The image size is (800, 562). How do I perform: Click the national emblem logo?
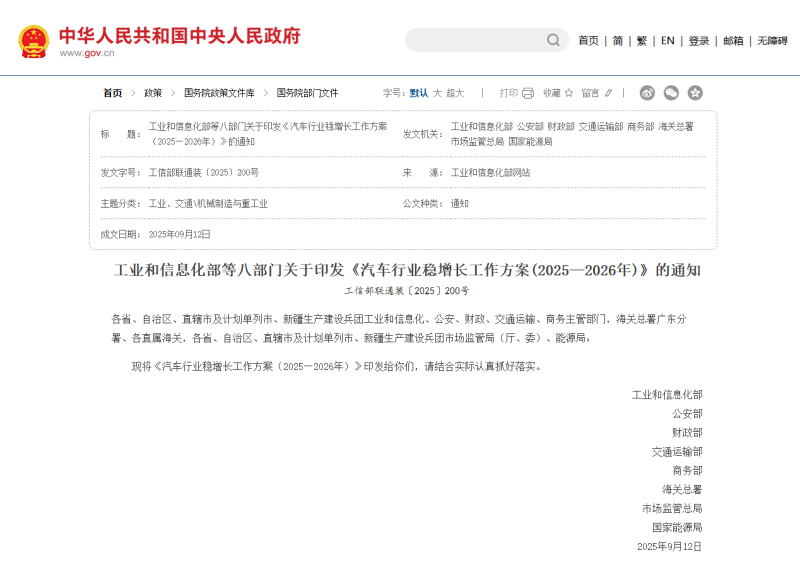point(34,40)
